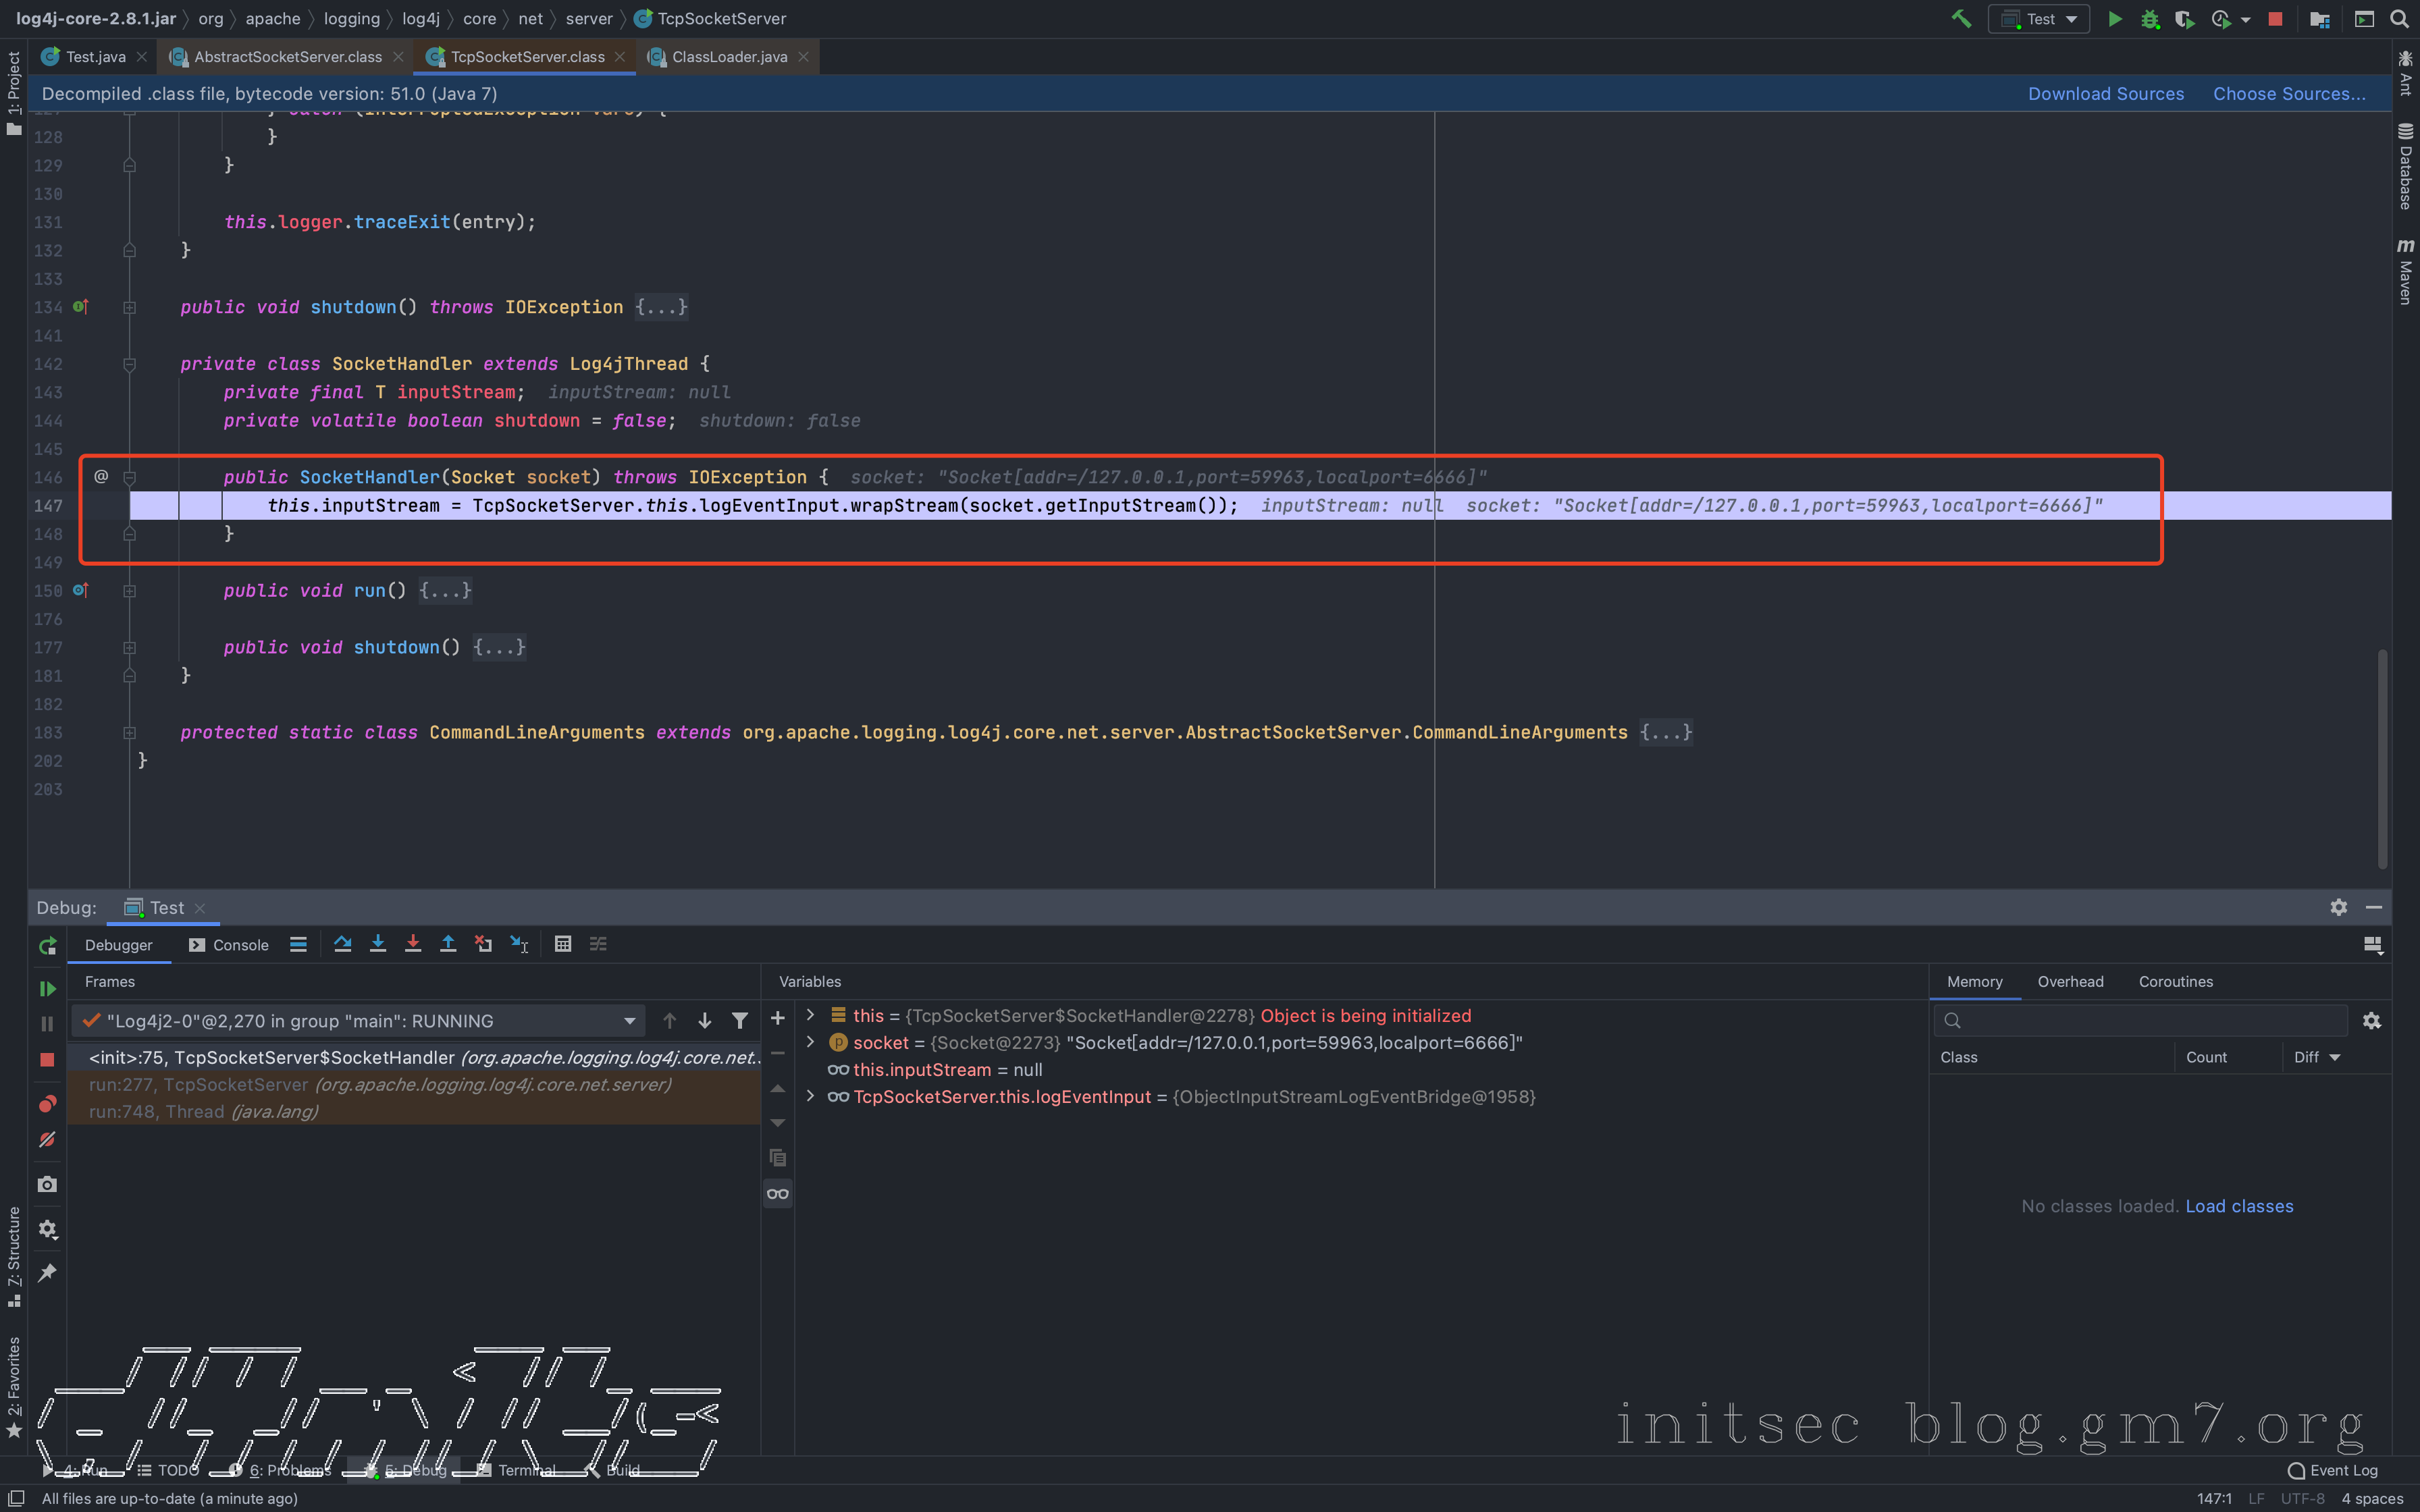Click the Run to Cursor icon
This screenshot has width=2420, height=1512.
519,944
